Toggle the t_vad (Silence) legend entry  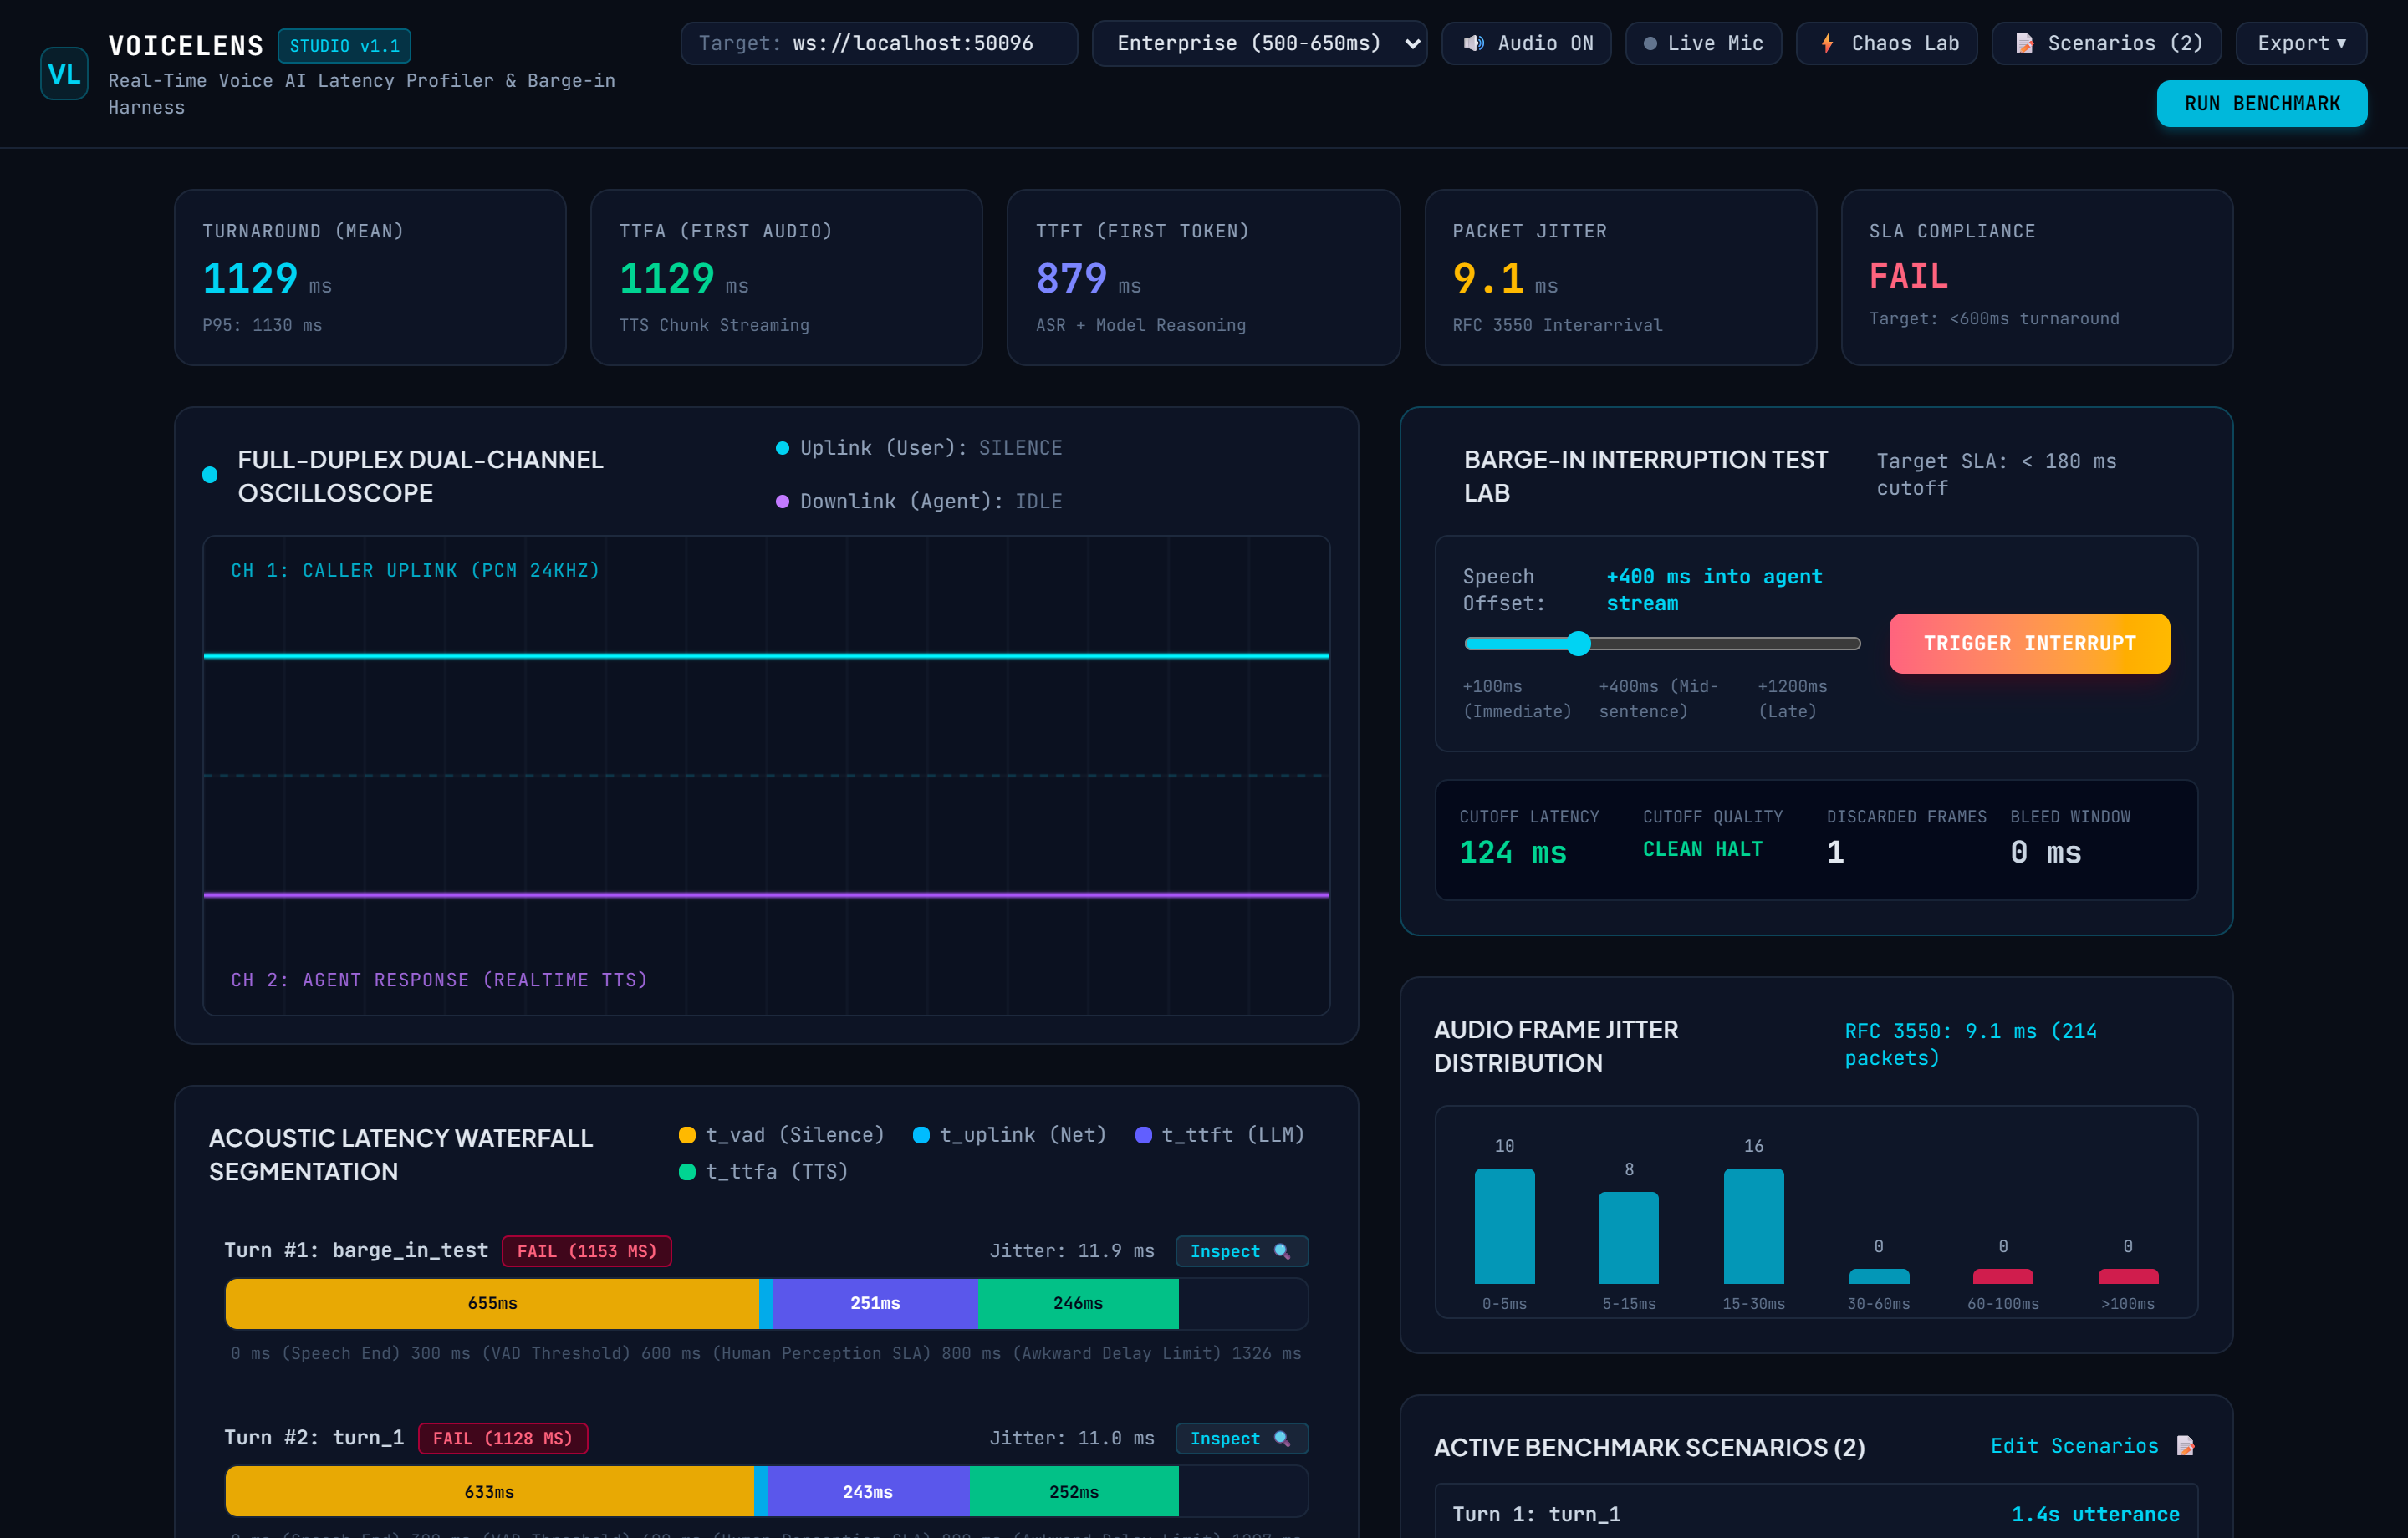(x=781, y=1134)
